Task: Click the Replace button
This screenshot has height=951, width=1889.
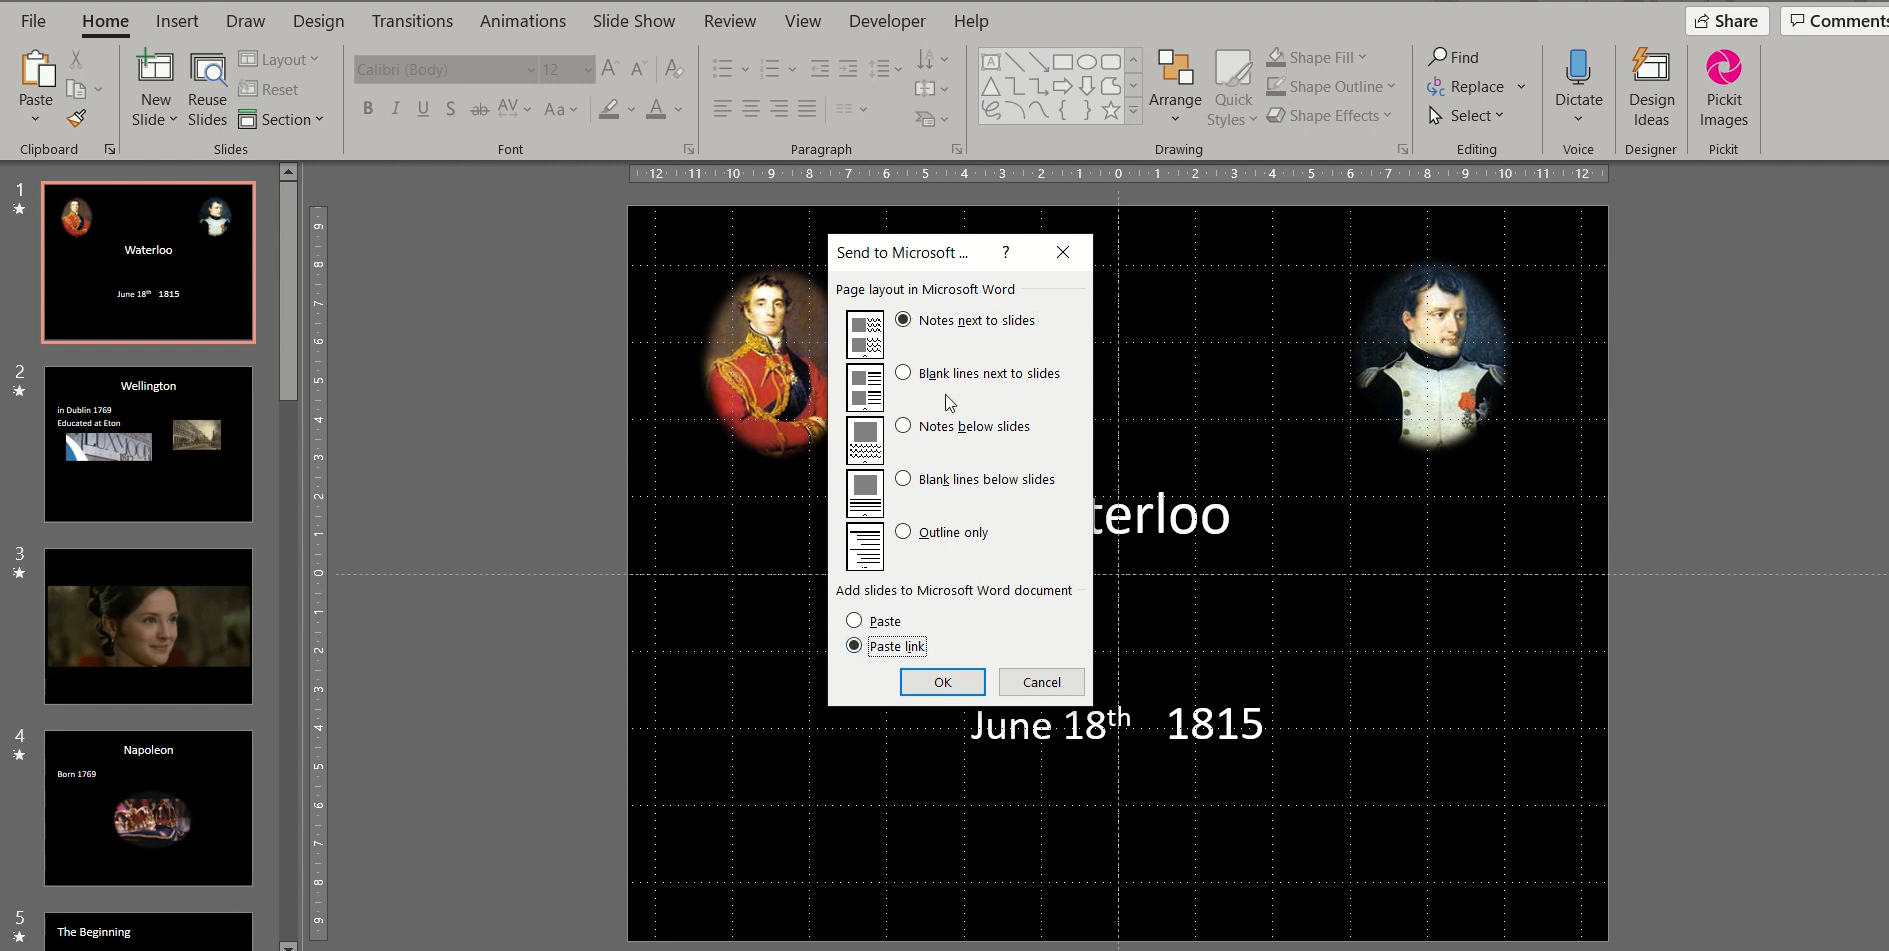Action: [x=1466, y=86]
